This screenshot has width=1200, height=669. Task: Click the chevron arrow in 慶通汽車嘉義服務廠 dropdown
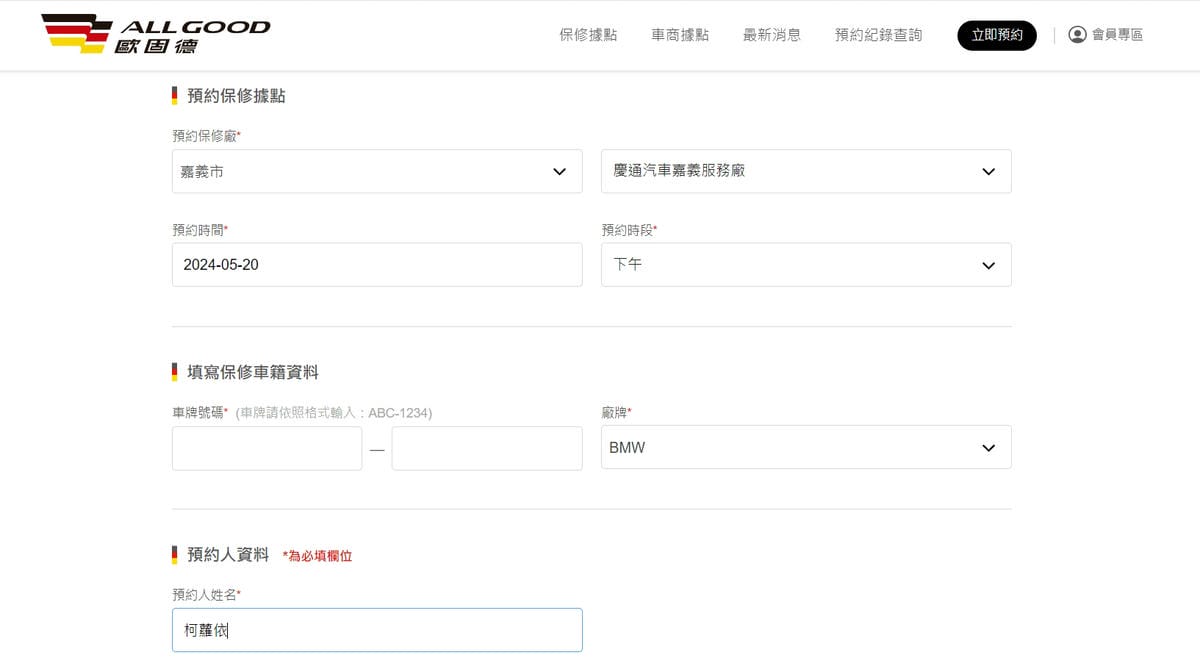tap(988, 172)
